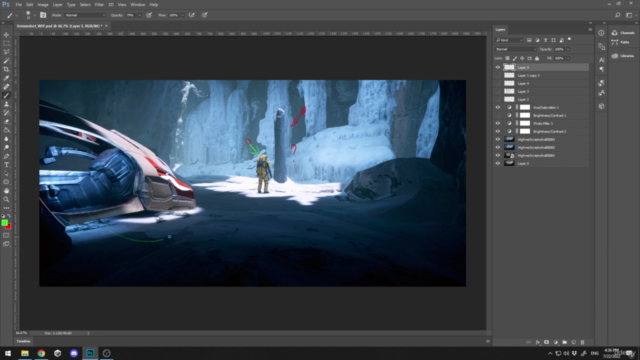The width and height of the screenshot is (640, 360).
Task: Open the layer filter Kind dropdown
Action: pyautogui.click(x=509, y=40)
